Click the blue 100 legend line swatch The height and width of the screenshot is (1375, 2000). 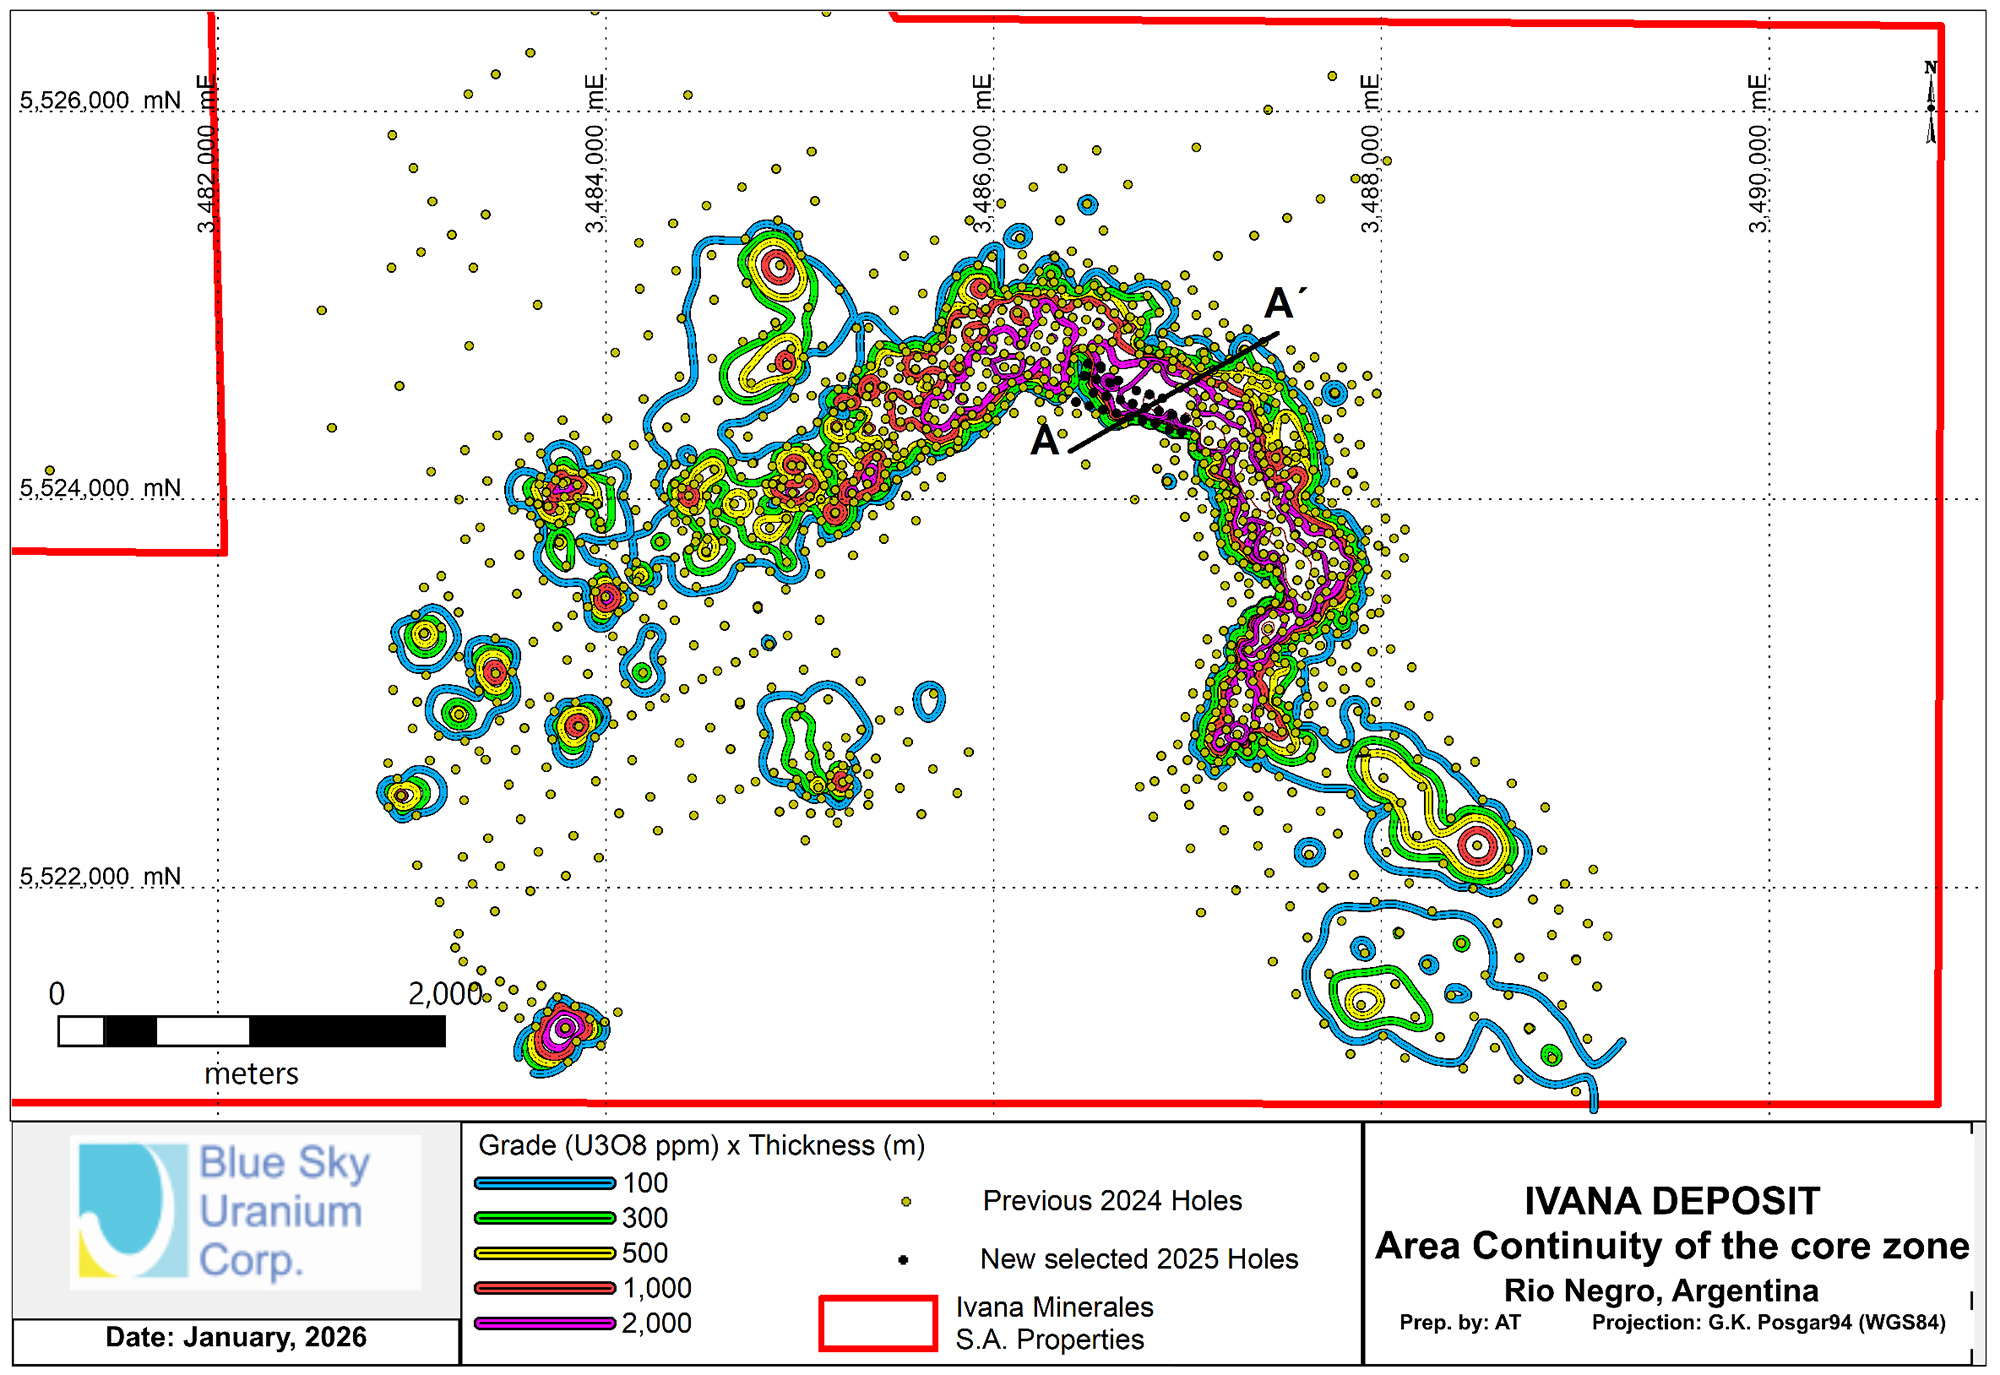point(544,1183)
